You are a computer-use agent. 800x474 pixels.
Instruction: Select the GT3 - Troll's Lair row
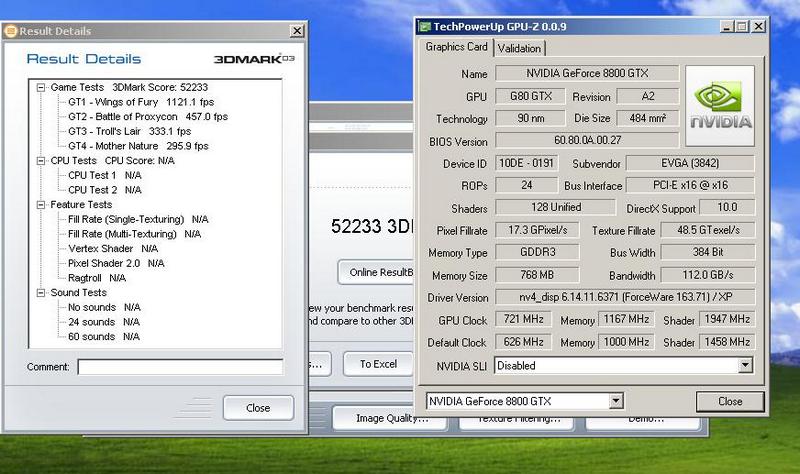click(x=130, y=132)
